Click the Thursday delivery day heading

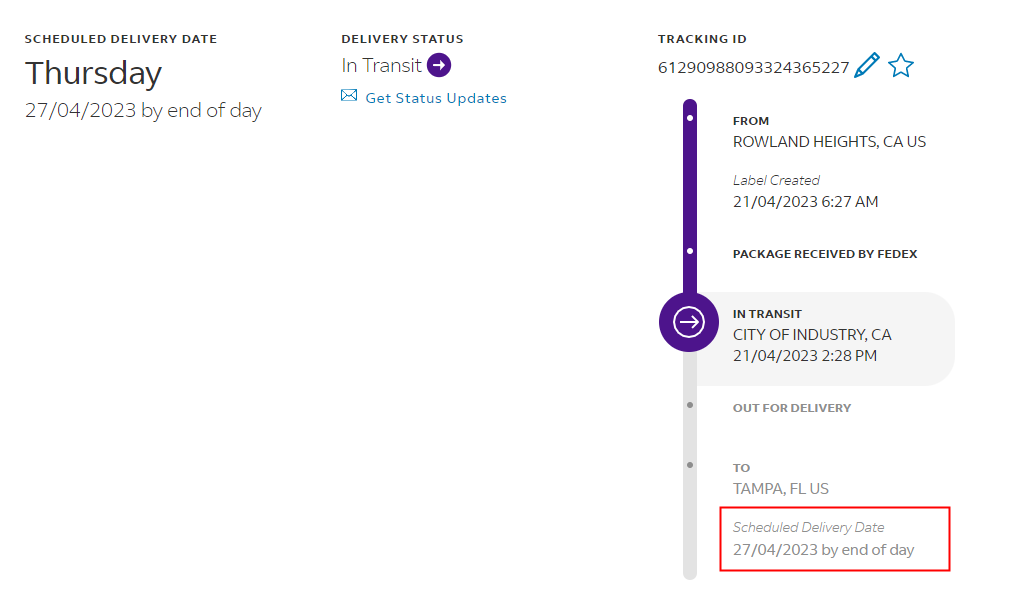[x=93, y=73]
